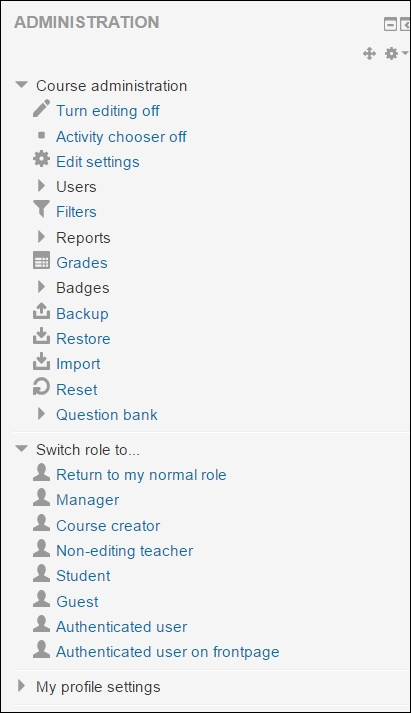Click the move block crosshair icon
411x713 pixels.
coord(369,54)
